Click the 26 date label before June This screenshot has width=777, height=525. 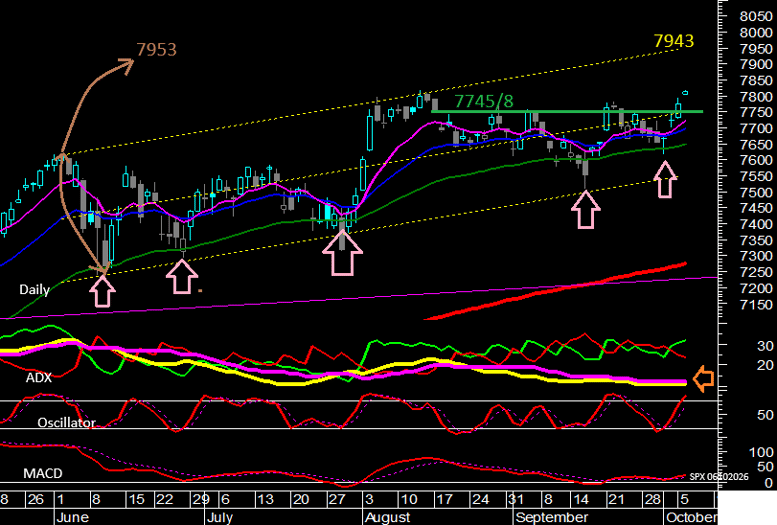pyautogui.click(x=36, y=499)
